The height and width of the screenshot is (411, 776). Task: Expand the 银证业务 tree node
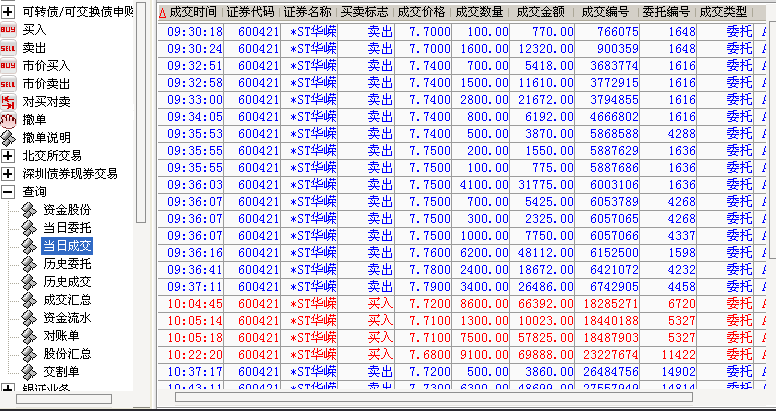[8, 388]
